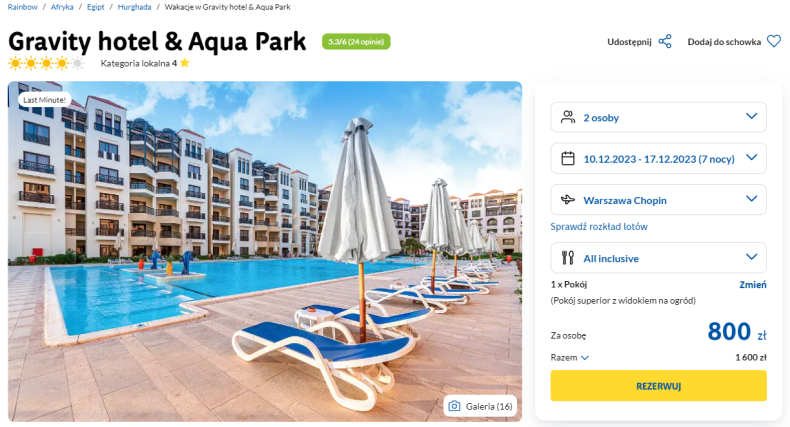Click the heart icon to save hotel
Image resolution: width=790 pixels, height=427 pixels.
pos(774,41)
